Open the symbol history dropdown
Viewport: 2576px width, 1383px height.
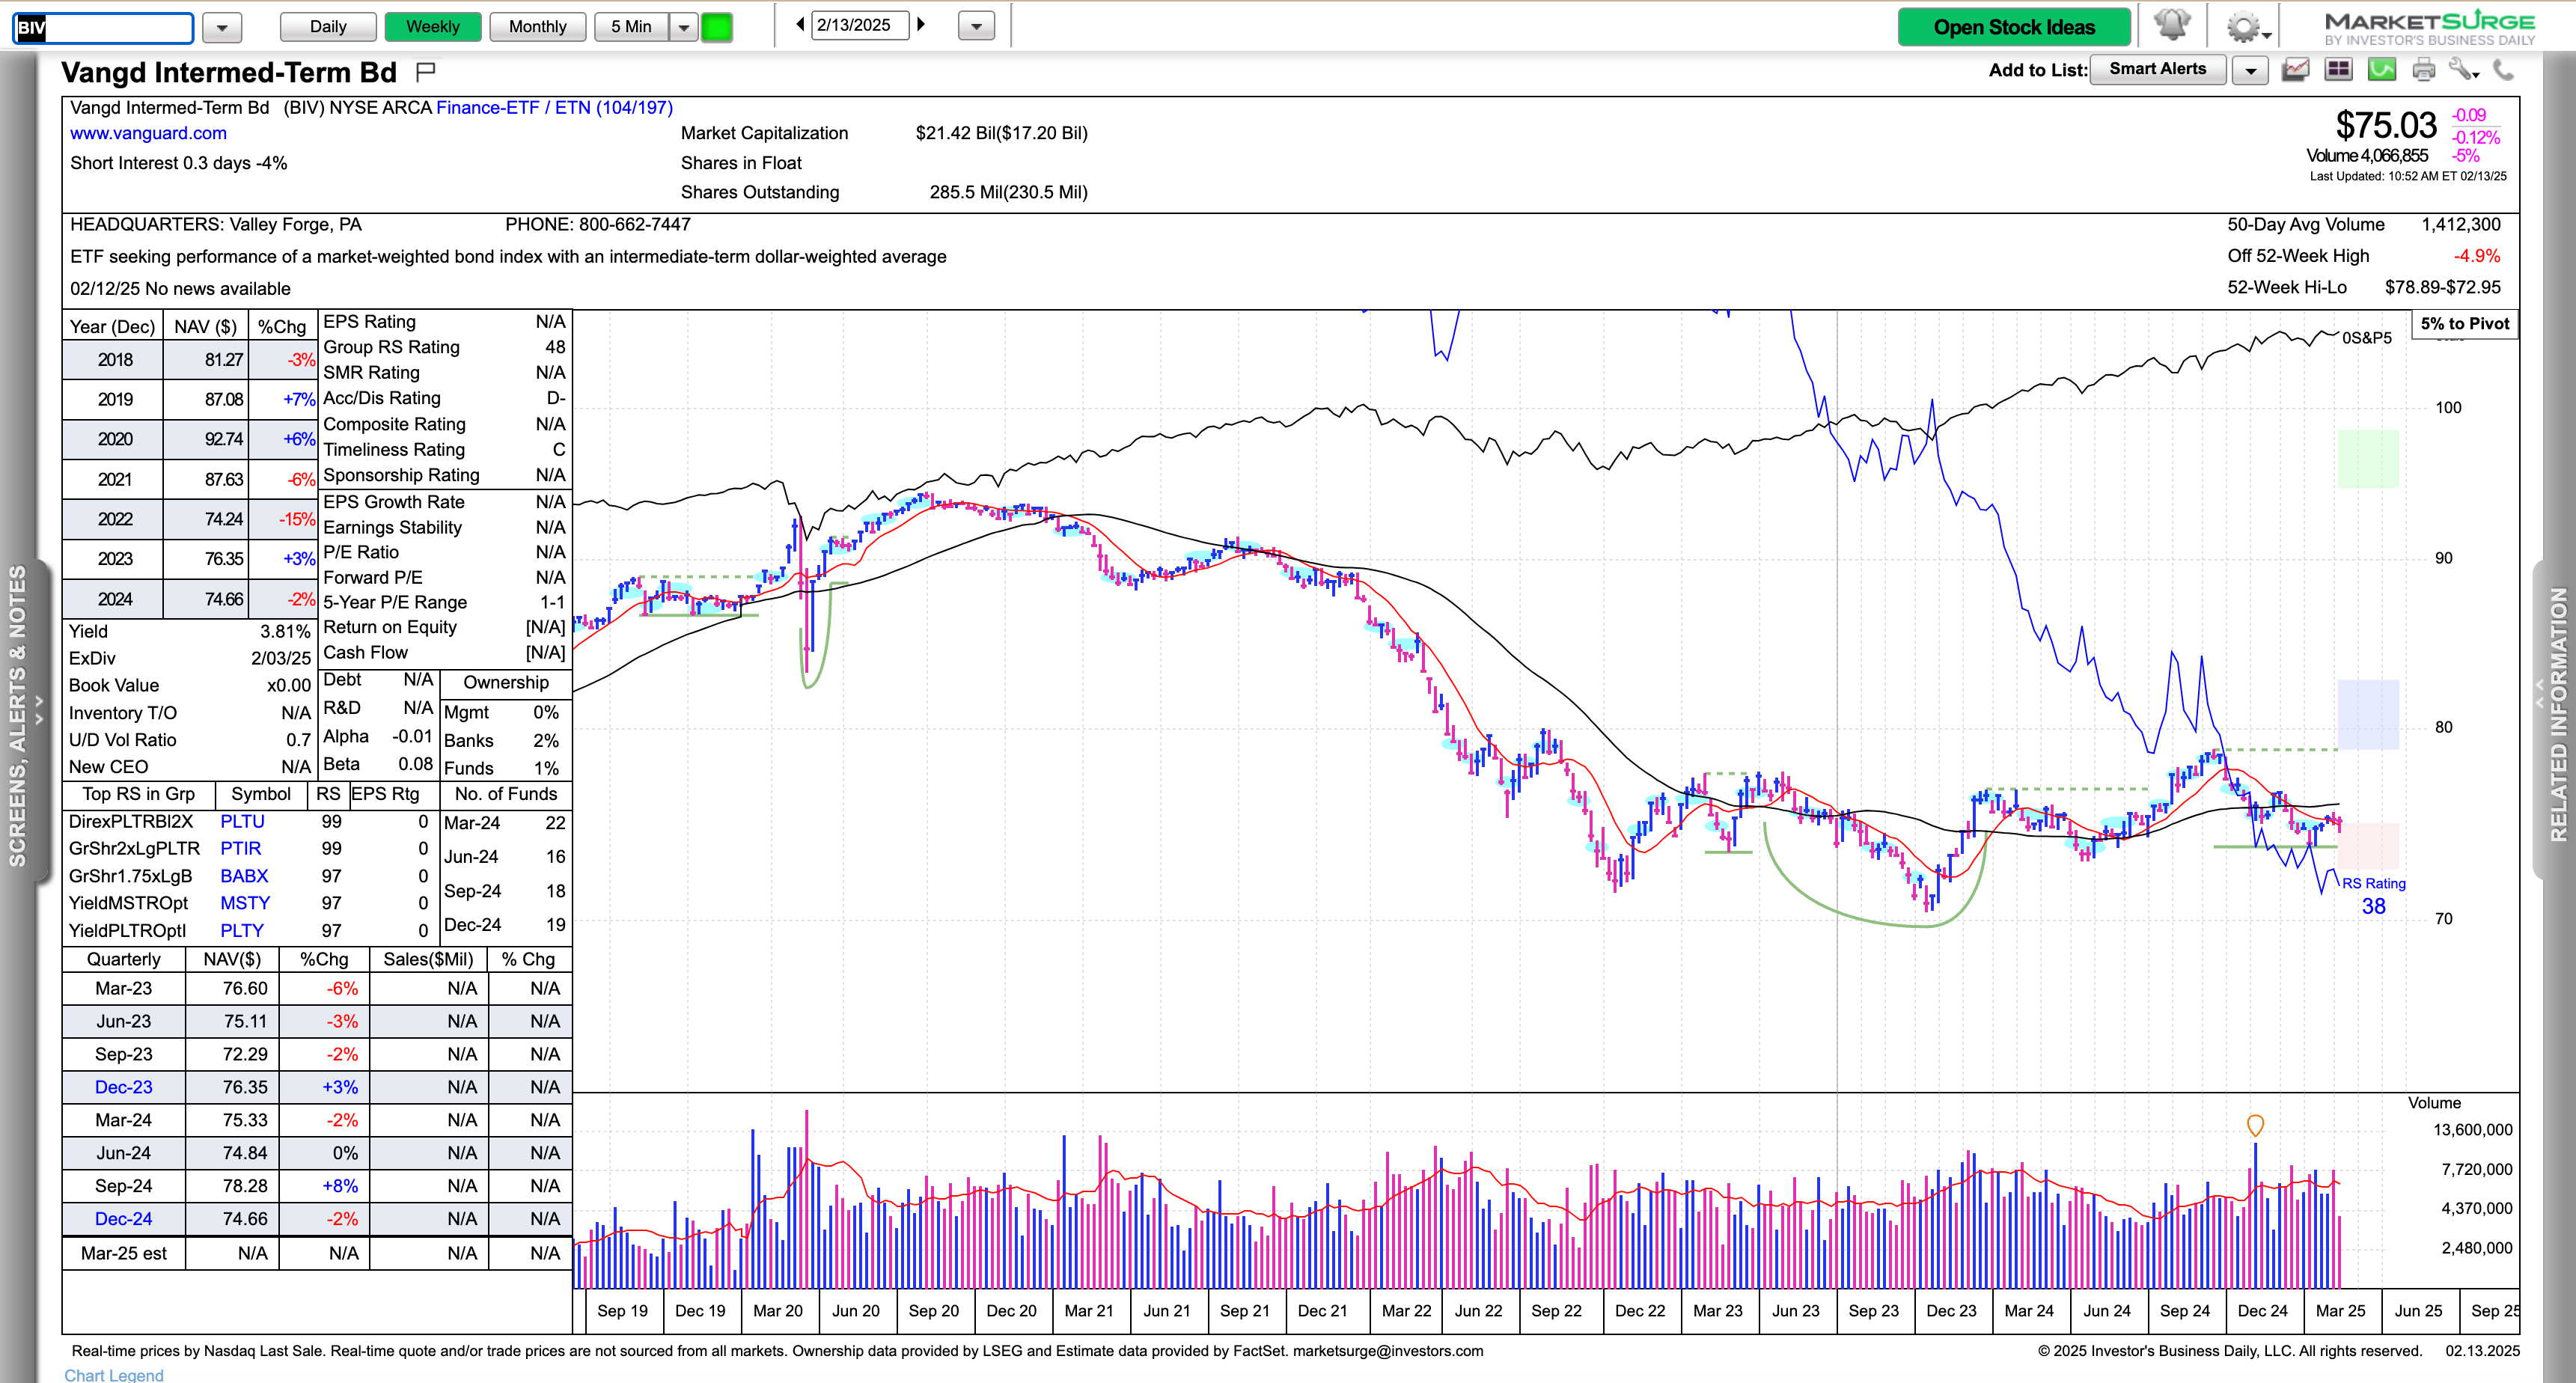coord(222,28)
